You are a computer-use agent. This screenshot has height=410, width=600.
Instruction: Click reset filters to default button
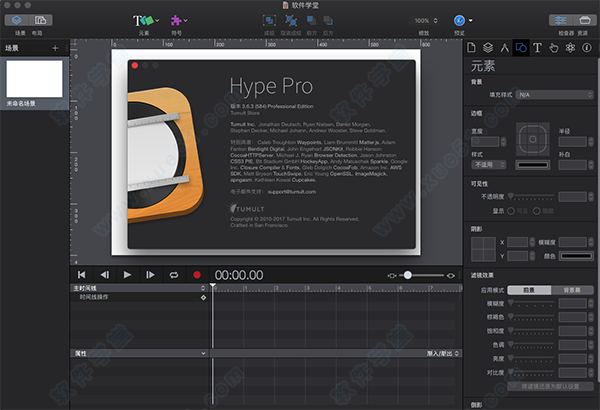551,386
